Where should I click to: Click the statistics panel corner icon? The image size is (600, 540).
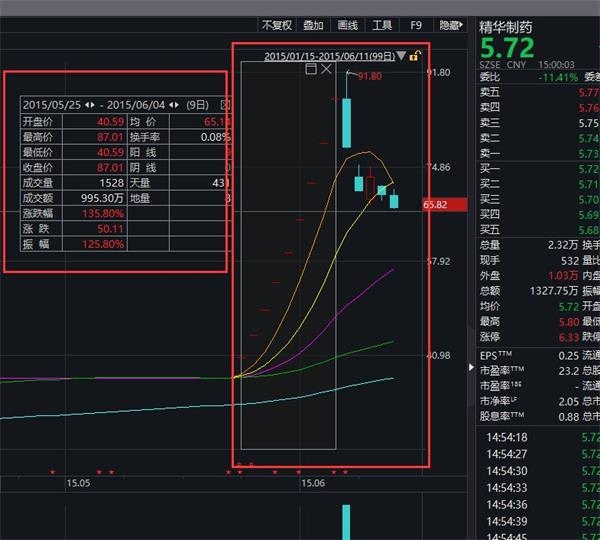tap(224, 104)
